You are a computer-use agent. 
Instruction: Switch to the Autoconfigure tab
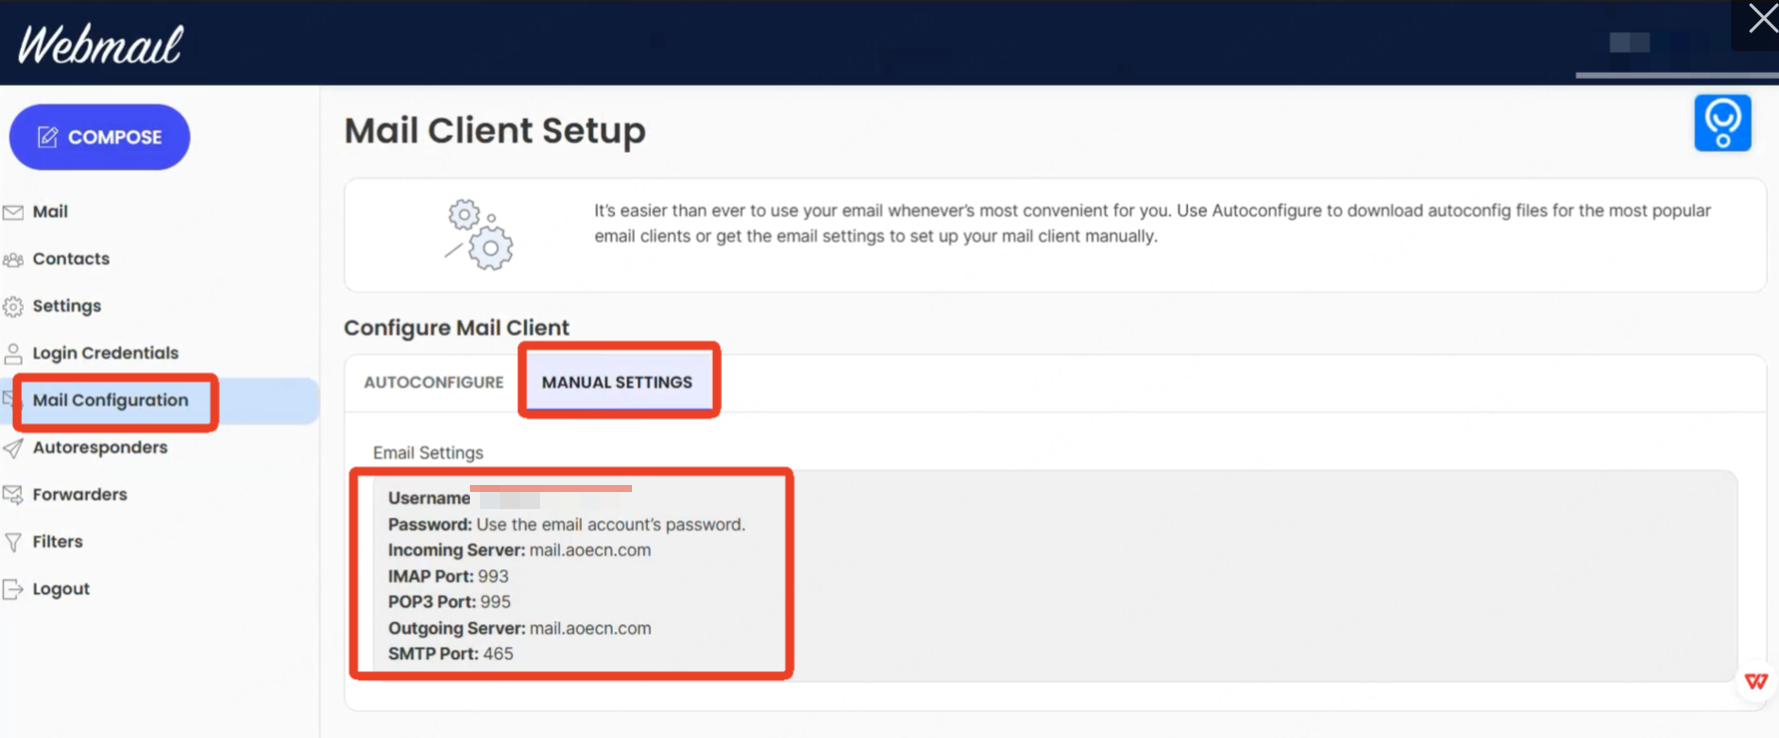tap(434, 382)
